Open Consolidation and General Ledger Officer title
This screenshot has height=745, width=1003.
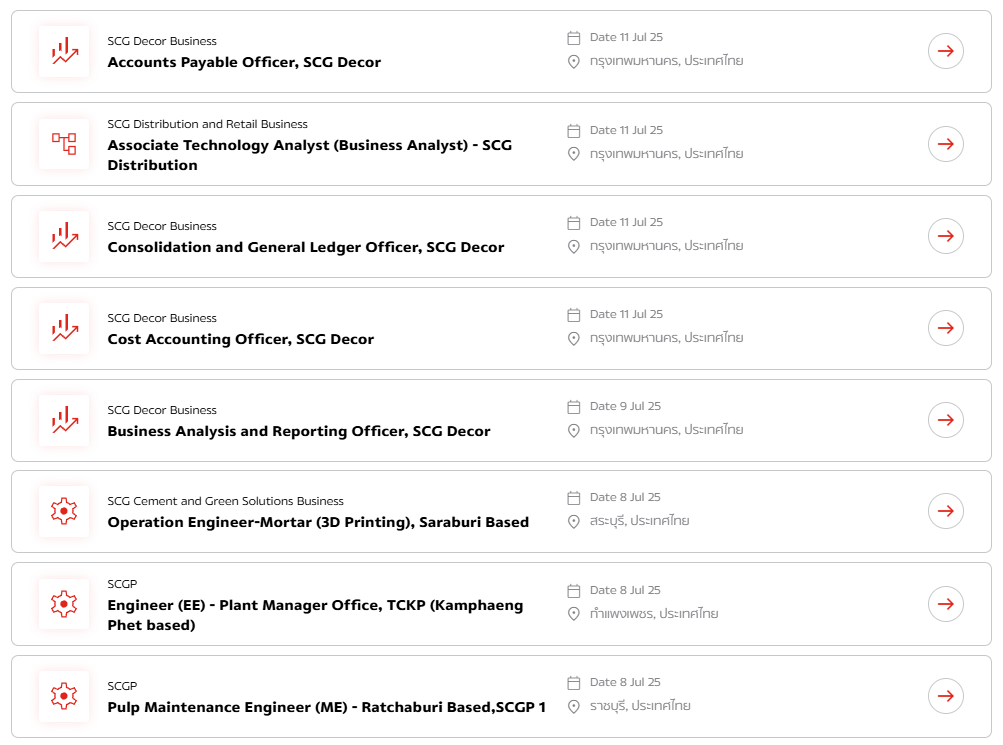306,247
